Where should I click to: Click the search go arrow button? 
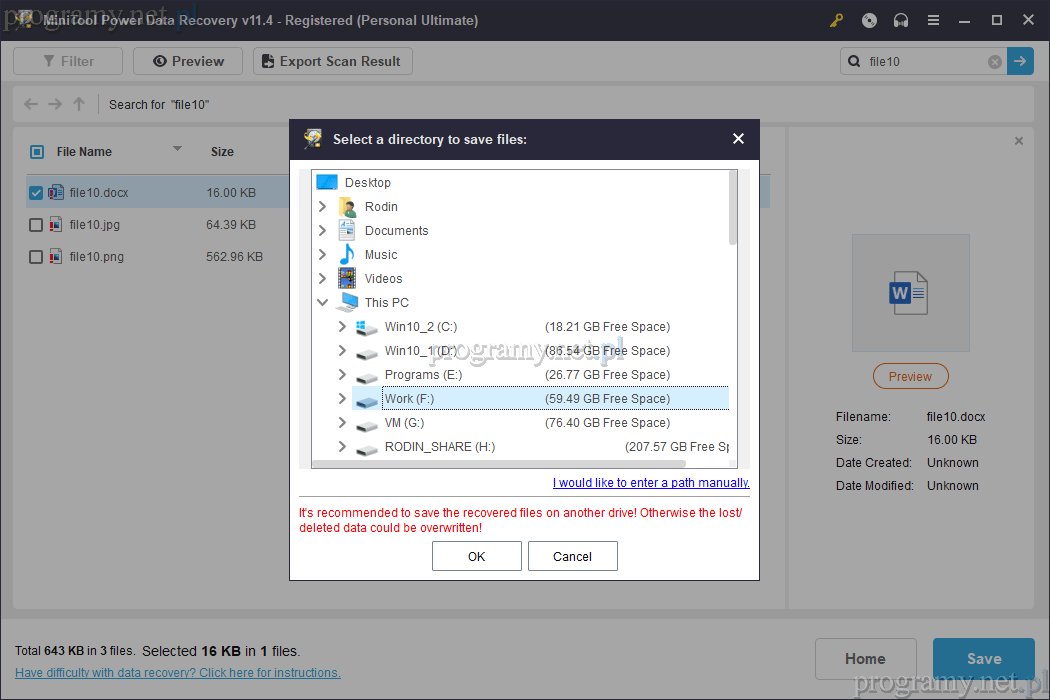(1020, 61)
